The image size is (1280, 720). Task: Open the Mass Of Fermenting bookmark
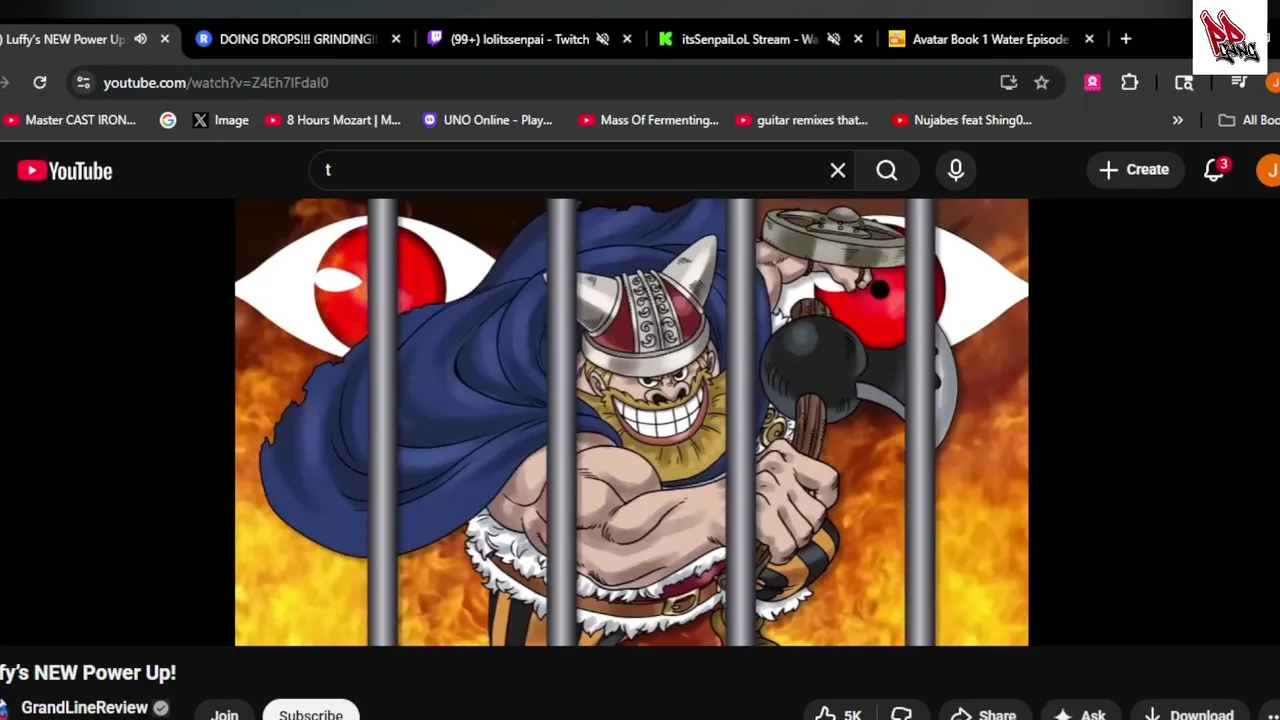tap(649, 120)
